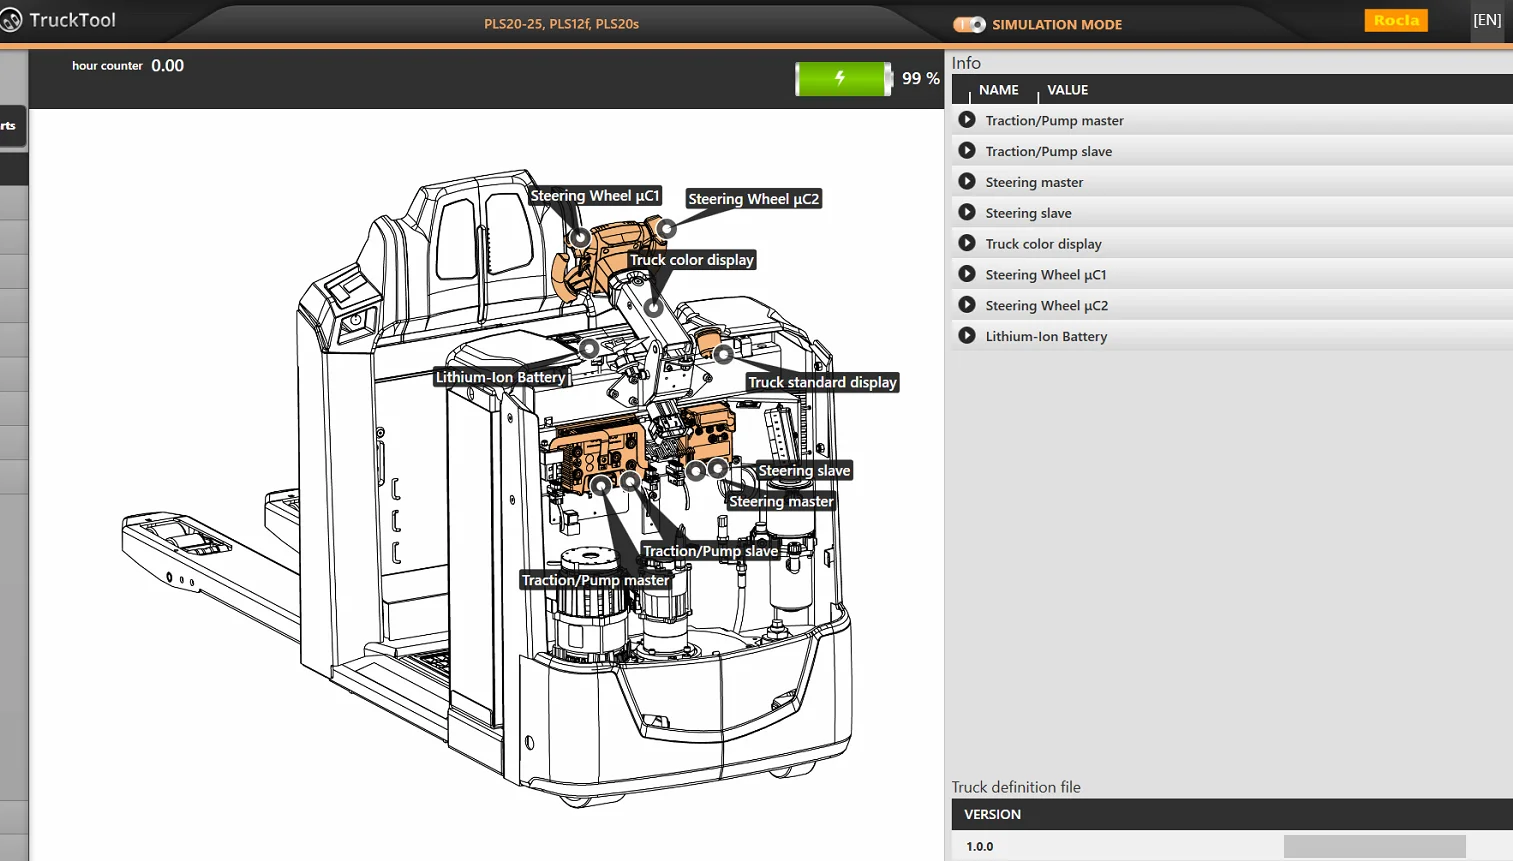This screenshot has height=861, width=1513.
Task: Click the orange Rocla button
Action: [1396, 20]
